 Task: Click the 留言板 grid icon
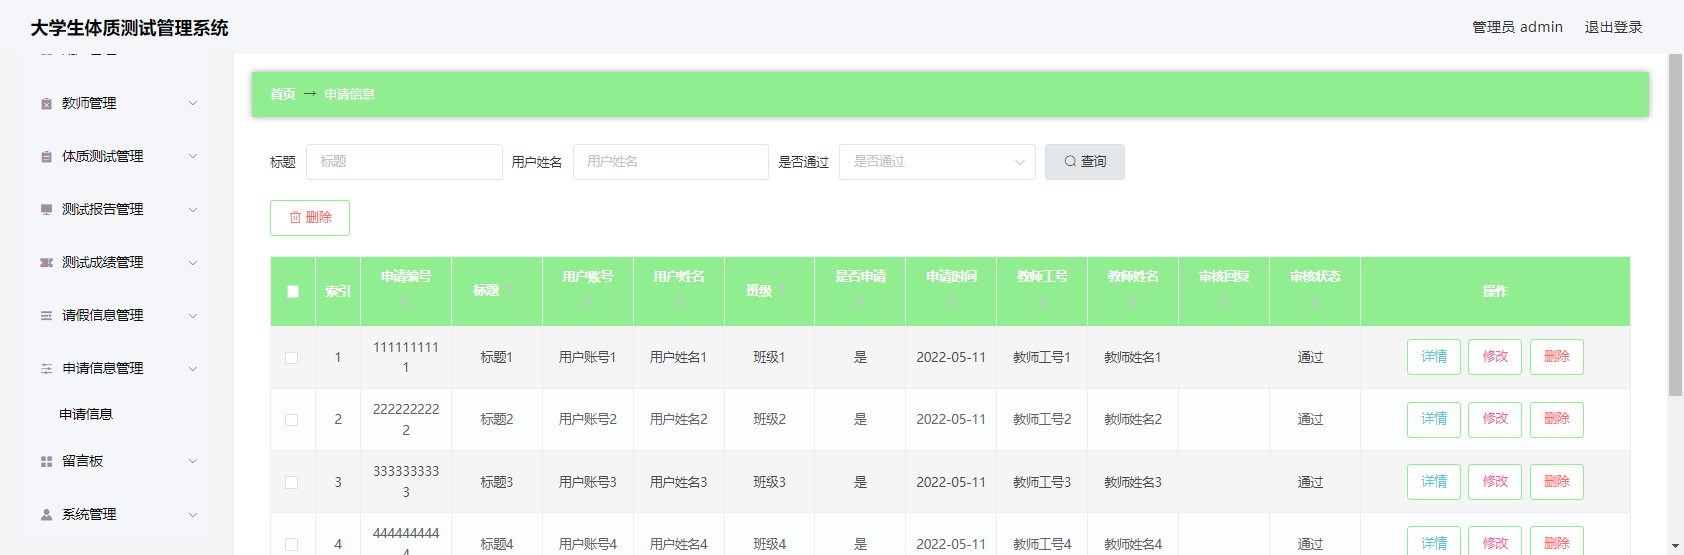click(x=46, y=461)
